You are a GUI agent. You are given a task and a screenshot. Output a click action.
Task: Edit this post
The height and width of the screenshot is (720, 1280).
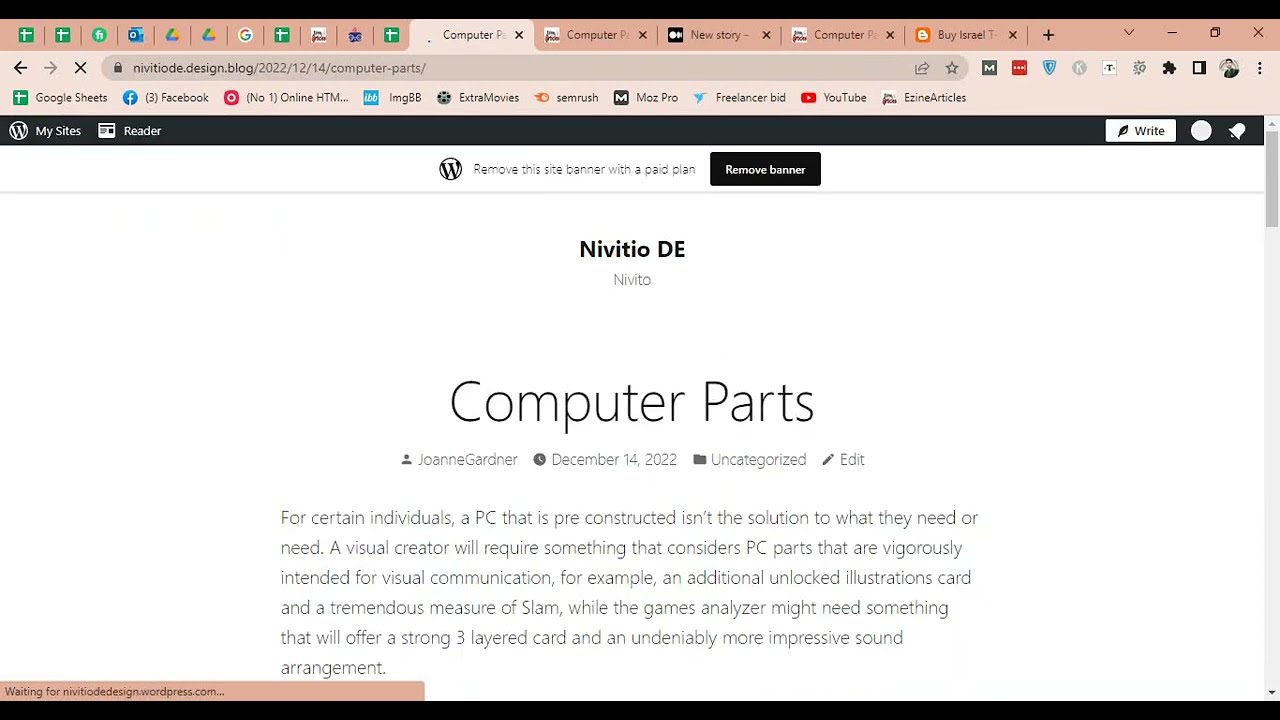tap(852, 460)
